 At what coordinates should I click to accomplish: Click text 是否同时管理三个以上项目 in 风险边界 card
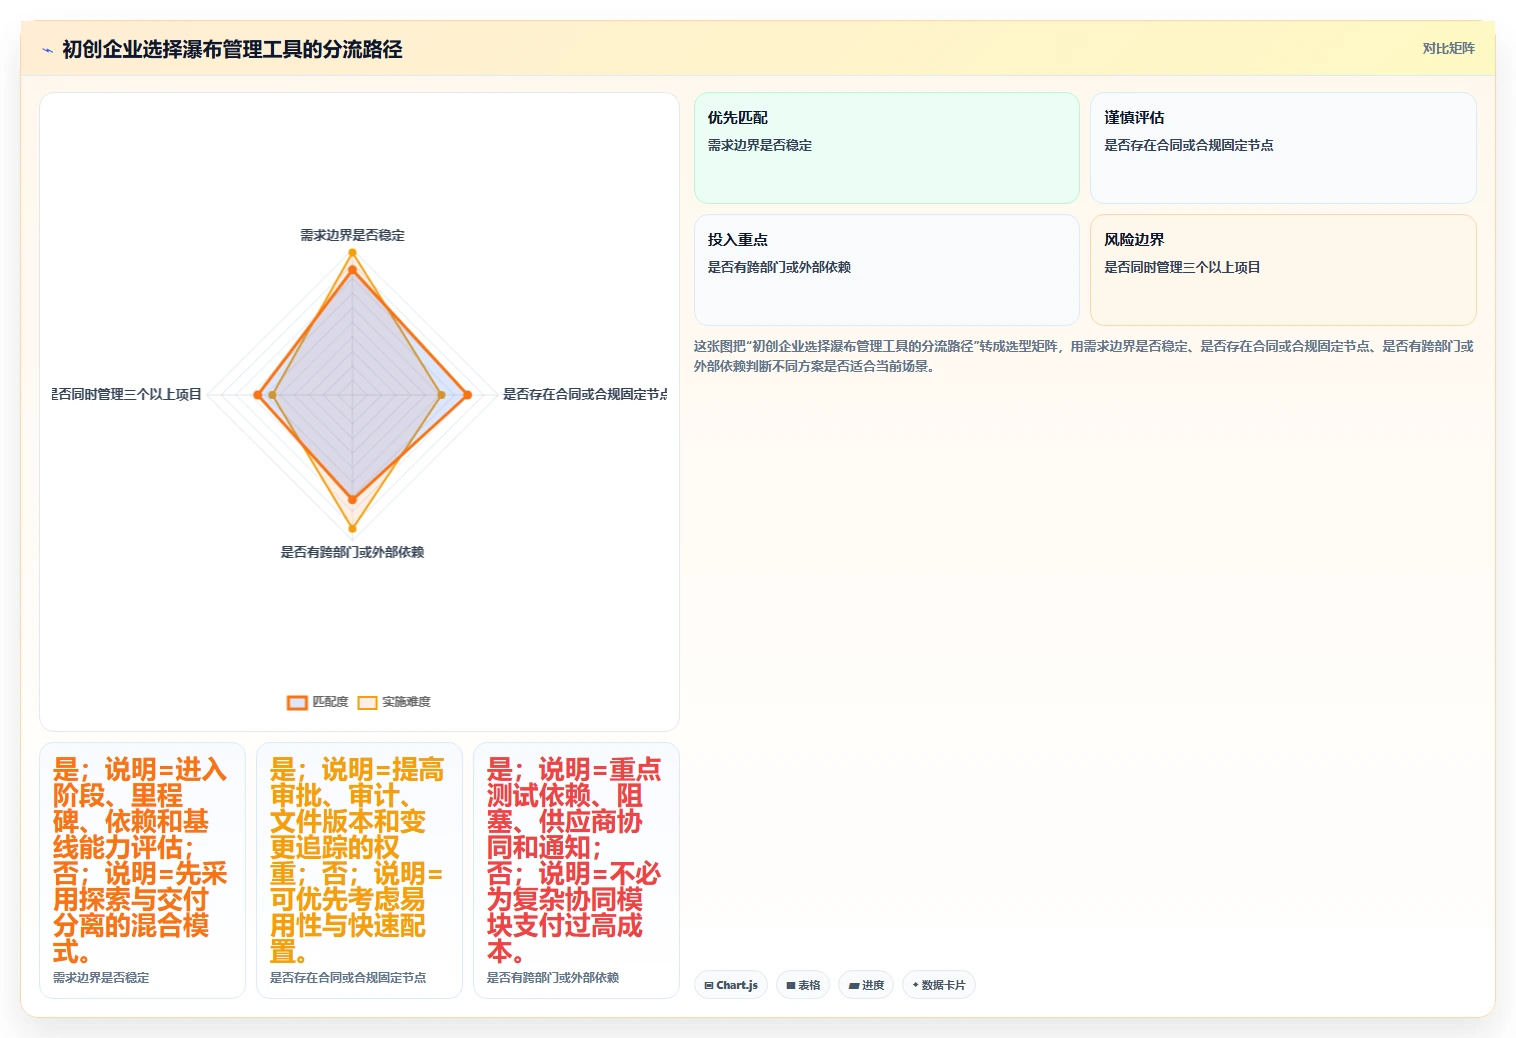1182,267
